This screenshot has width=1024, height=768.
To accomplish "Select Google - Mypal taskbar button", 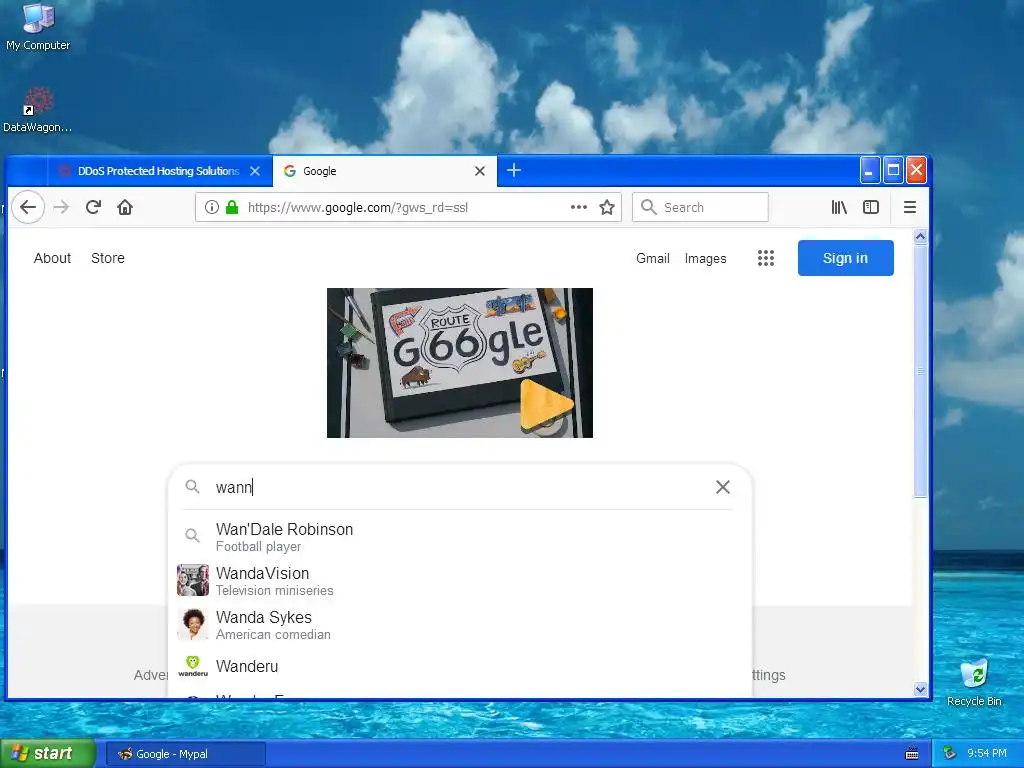I will coord(186,754).
